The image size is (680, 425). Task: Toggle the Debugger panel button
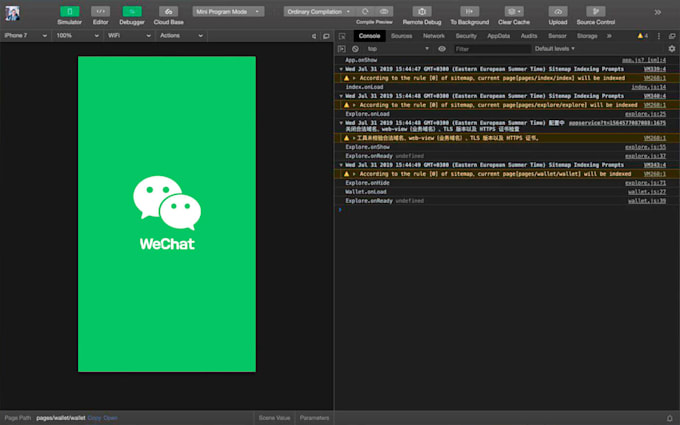coord(132,12)
